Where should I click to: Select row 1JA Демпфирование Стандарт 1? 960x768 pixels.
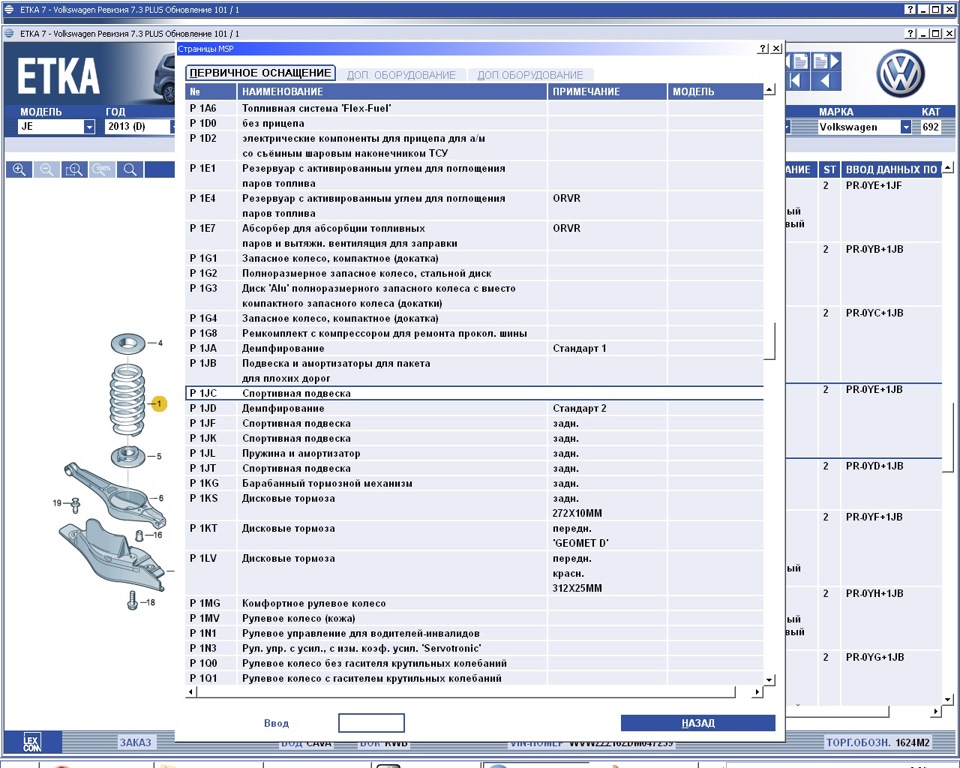[x=474, y=348]
